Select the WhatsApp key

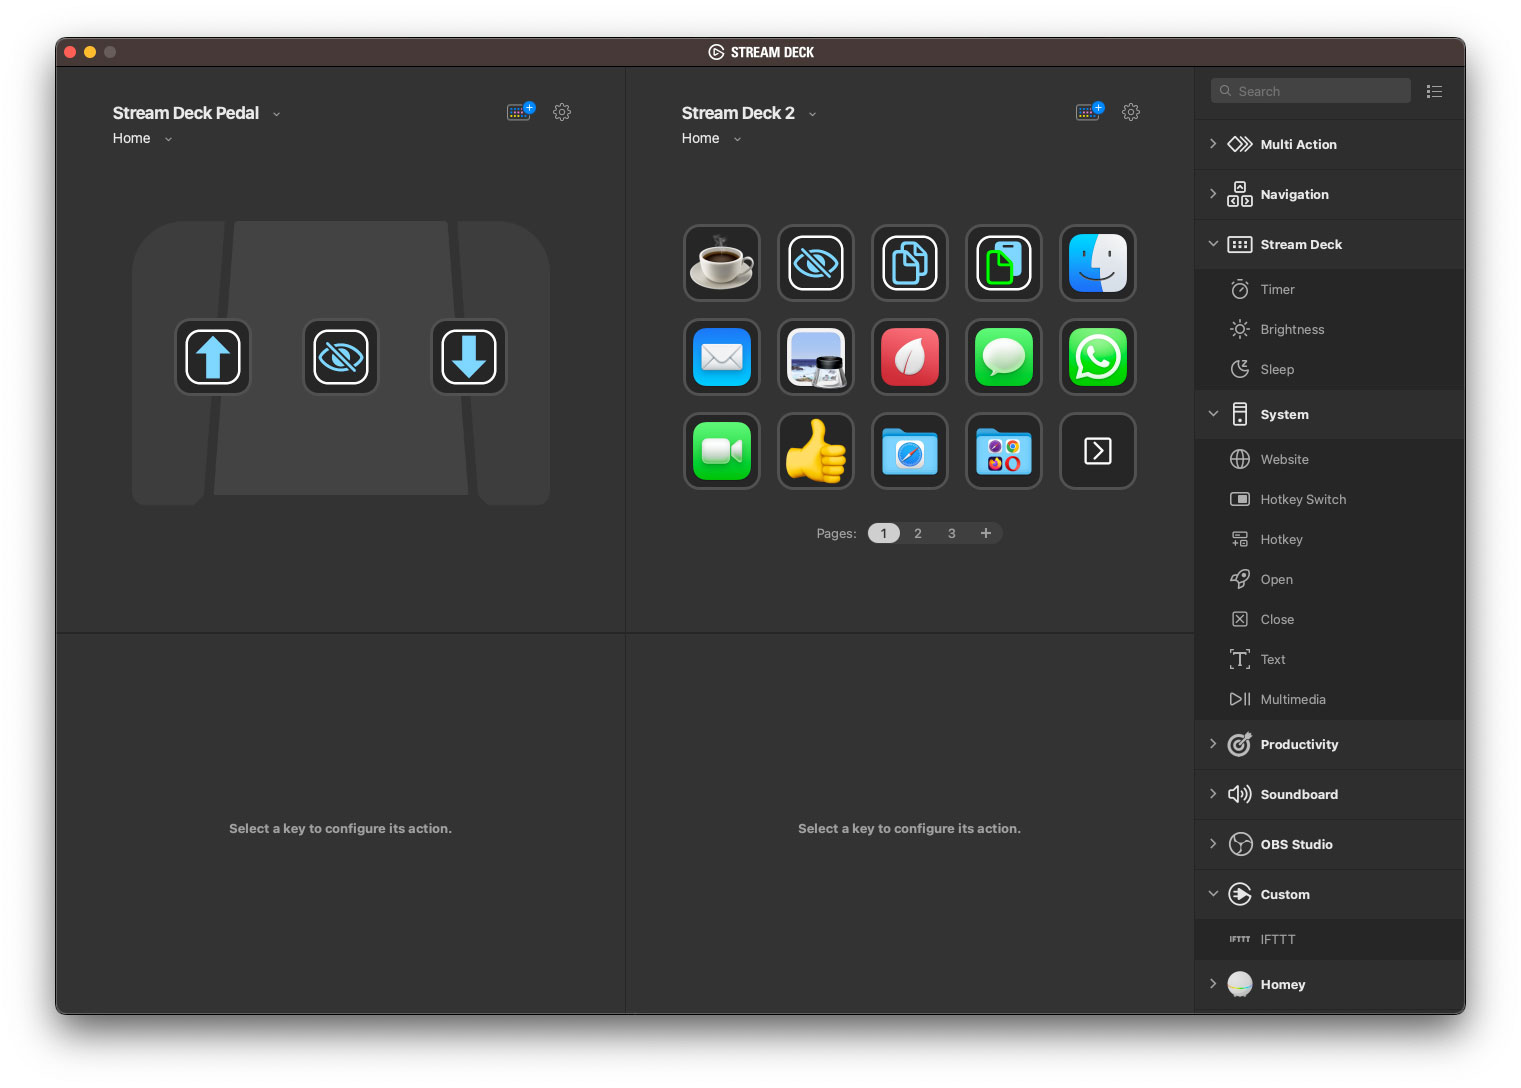pos(1098,357)
